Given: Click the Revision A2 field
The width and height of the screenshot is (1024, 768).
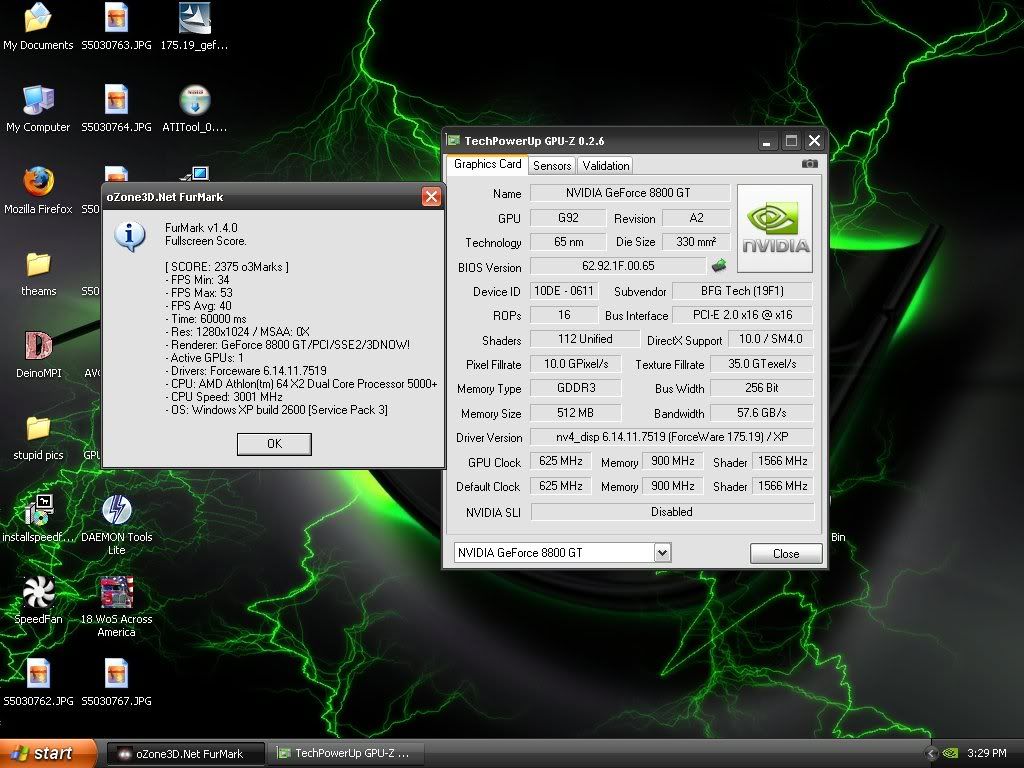Looking at the screenshot, I should tap(696, 217).
